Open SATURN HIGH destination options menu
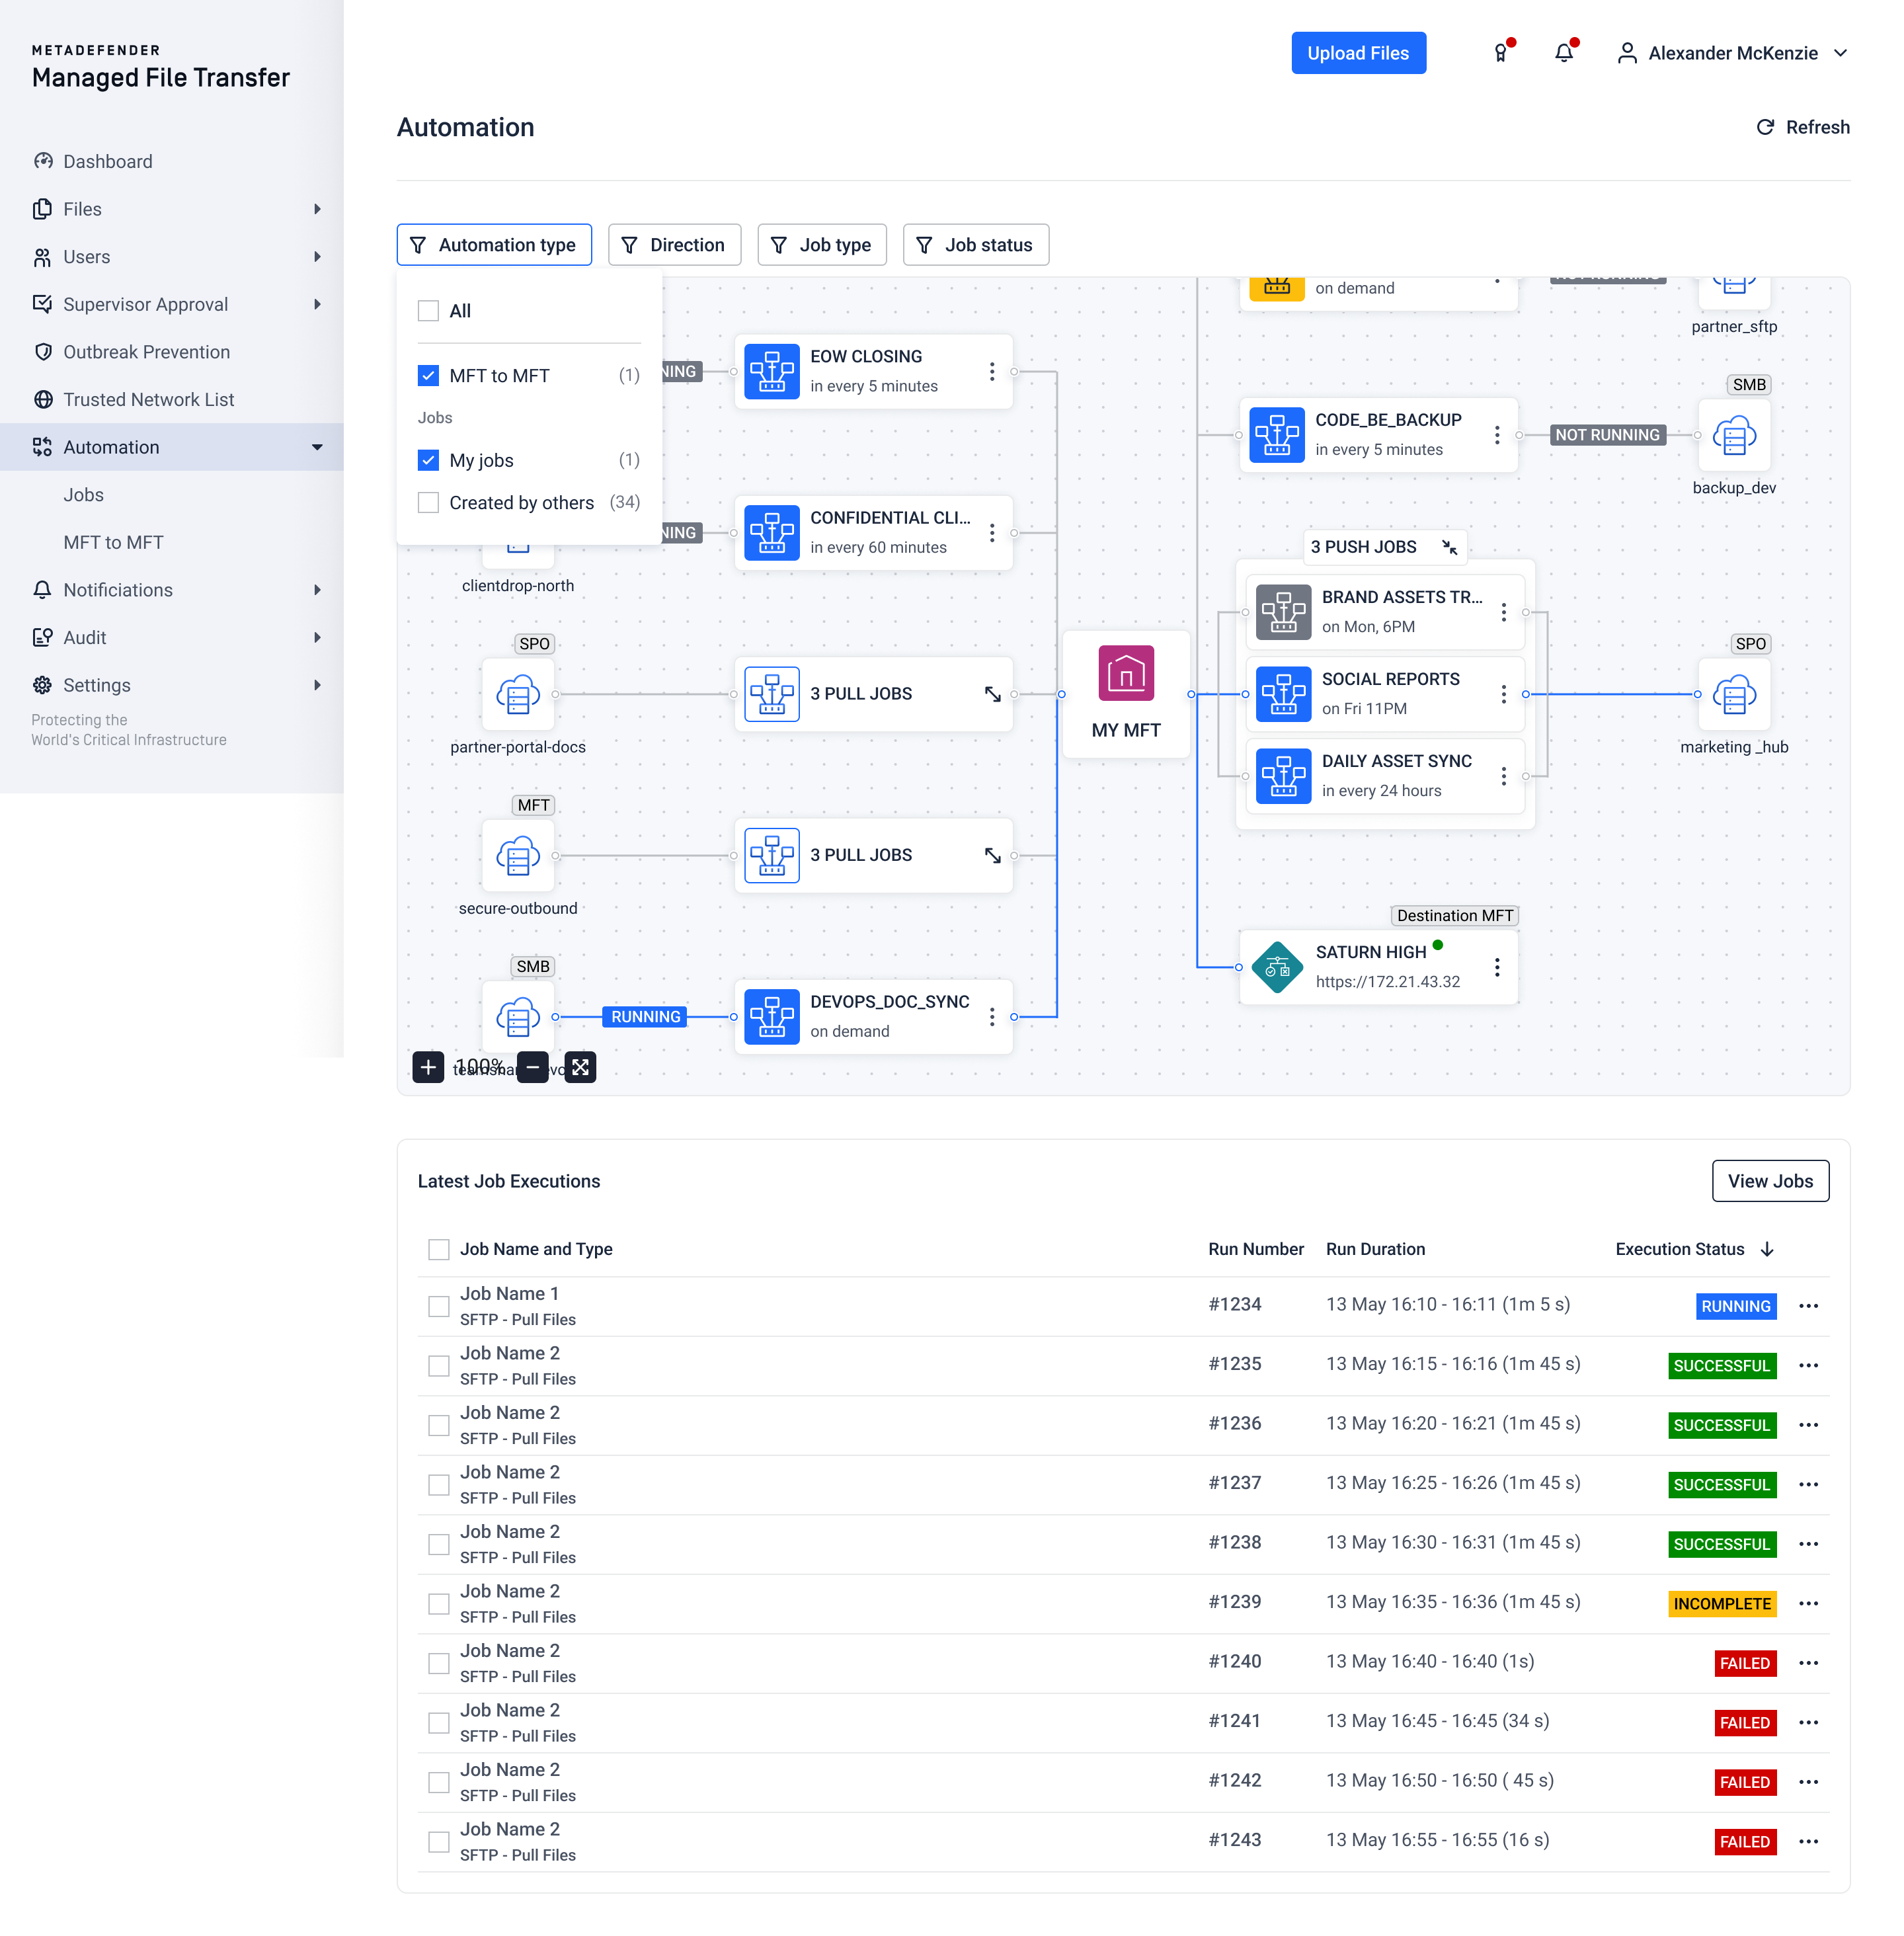 tap(1496, 967)
